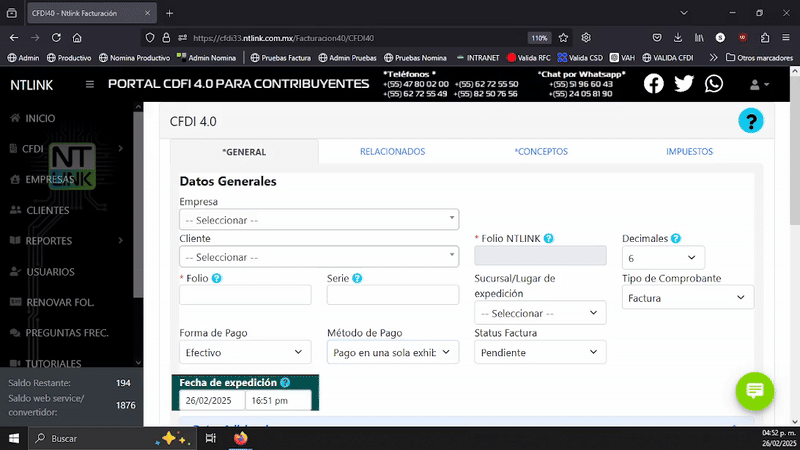Viewport: 800px width, 450px height.
Task: Show help for Decimales field
Action: (x=676, y=238)
